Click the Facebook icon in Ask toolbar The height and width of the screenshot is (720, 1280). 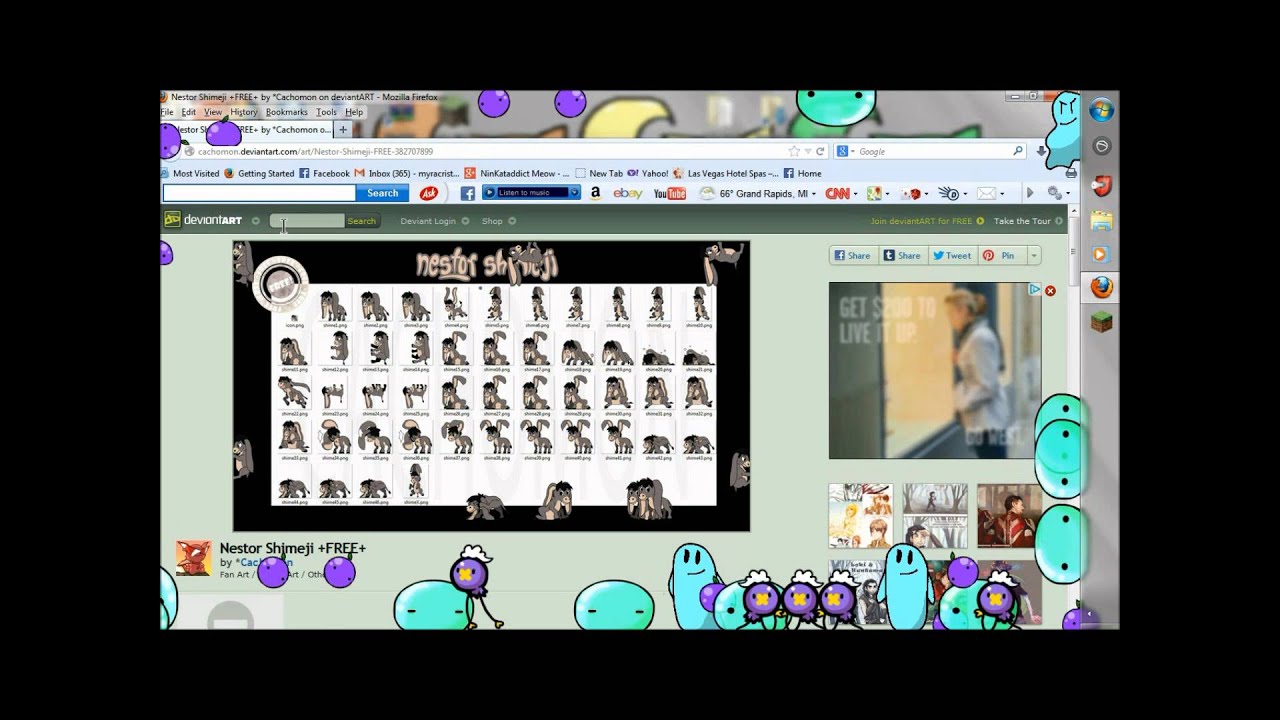[467, 193]
